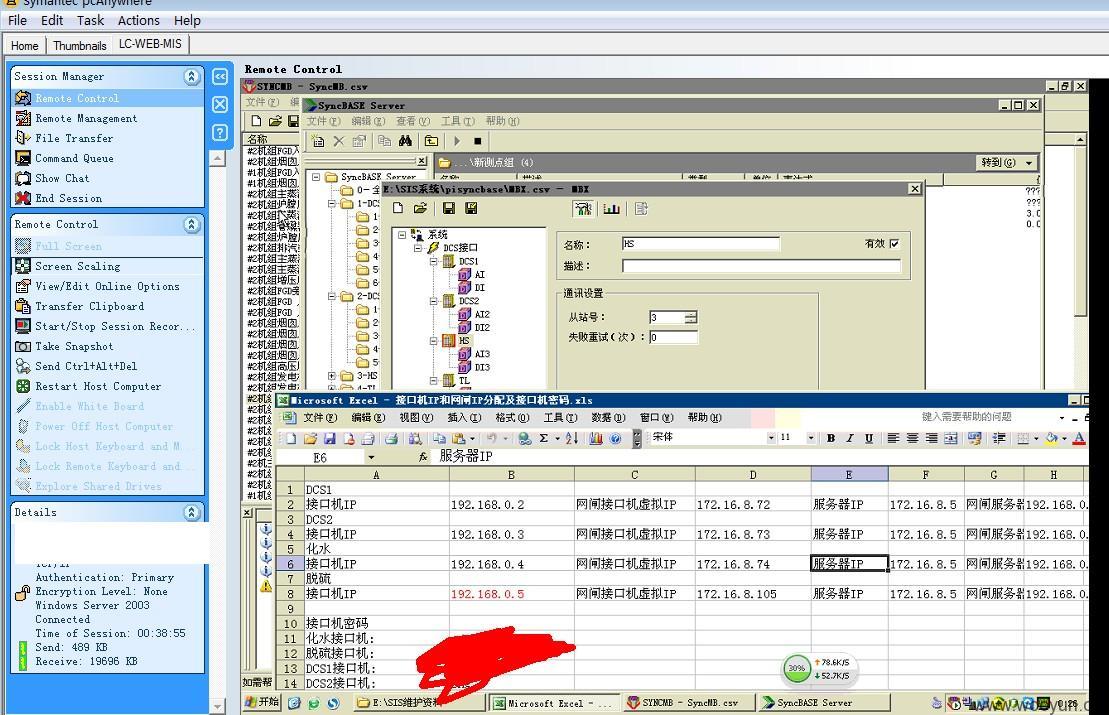This screenshot has height=715, width=1109.
Task: Open File menu in pcAnywhere
Action: click(x=17, y=21)
